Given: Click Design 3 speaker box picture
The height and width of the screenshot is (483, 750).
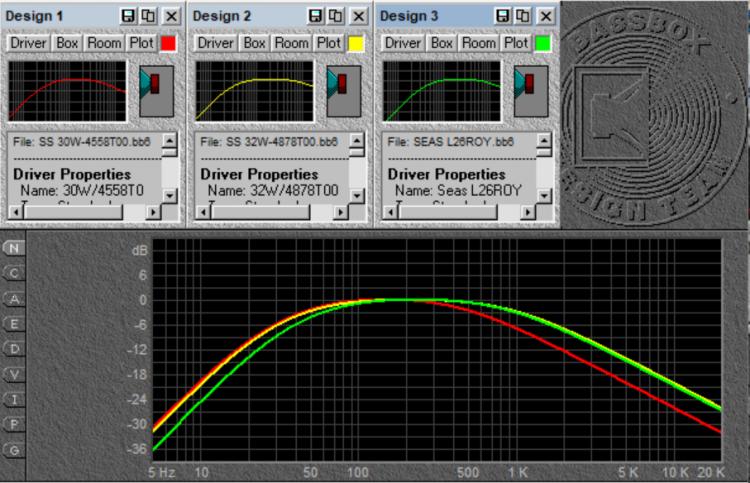Looking at the screenshot, I should point(531,91).
